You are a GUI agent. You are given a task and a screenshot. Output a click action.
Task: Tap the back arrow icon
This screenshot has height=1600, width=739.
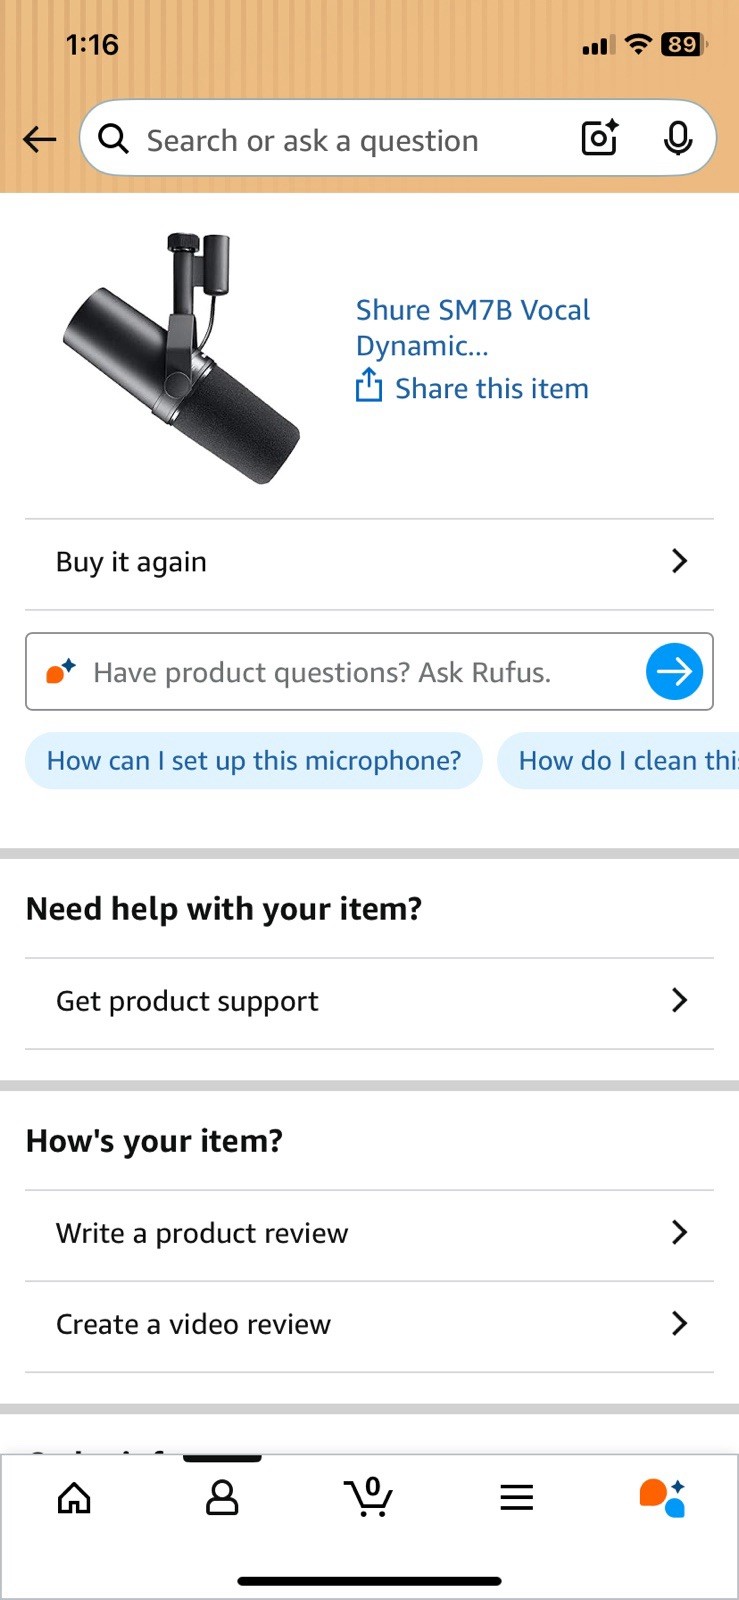pyautogui.click(x=40, y=139)
